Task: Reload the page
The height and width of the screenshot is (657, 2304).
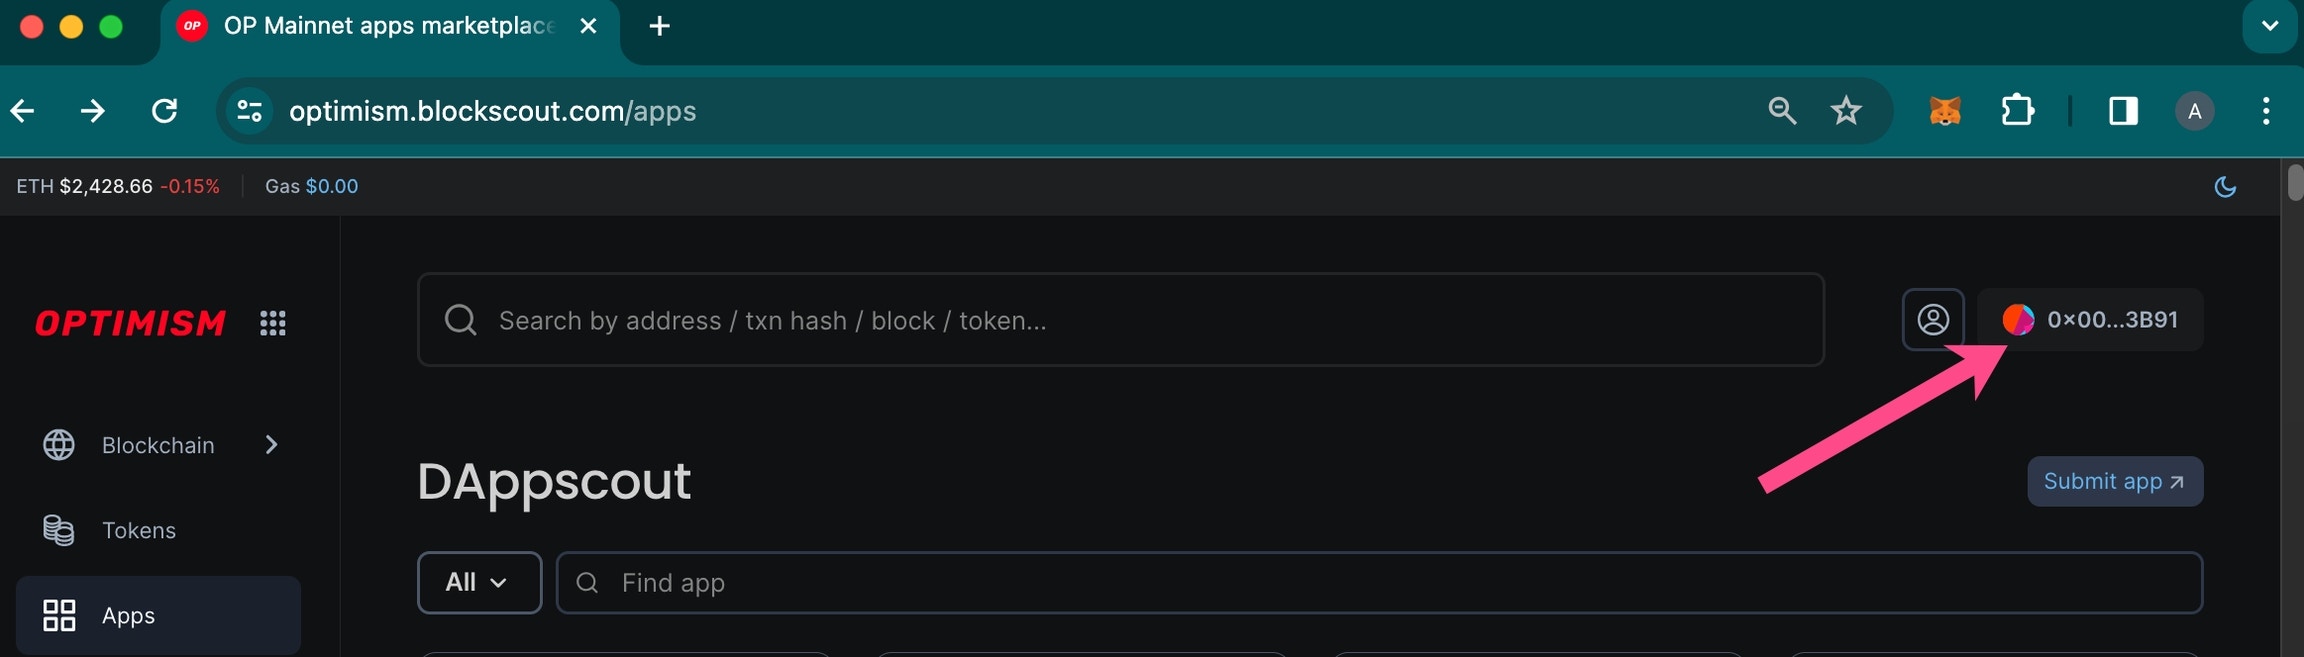Action: click(x=165, y=110)
